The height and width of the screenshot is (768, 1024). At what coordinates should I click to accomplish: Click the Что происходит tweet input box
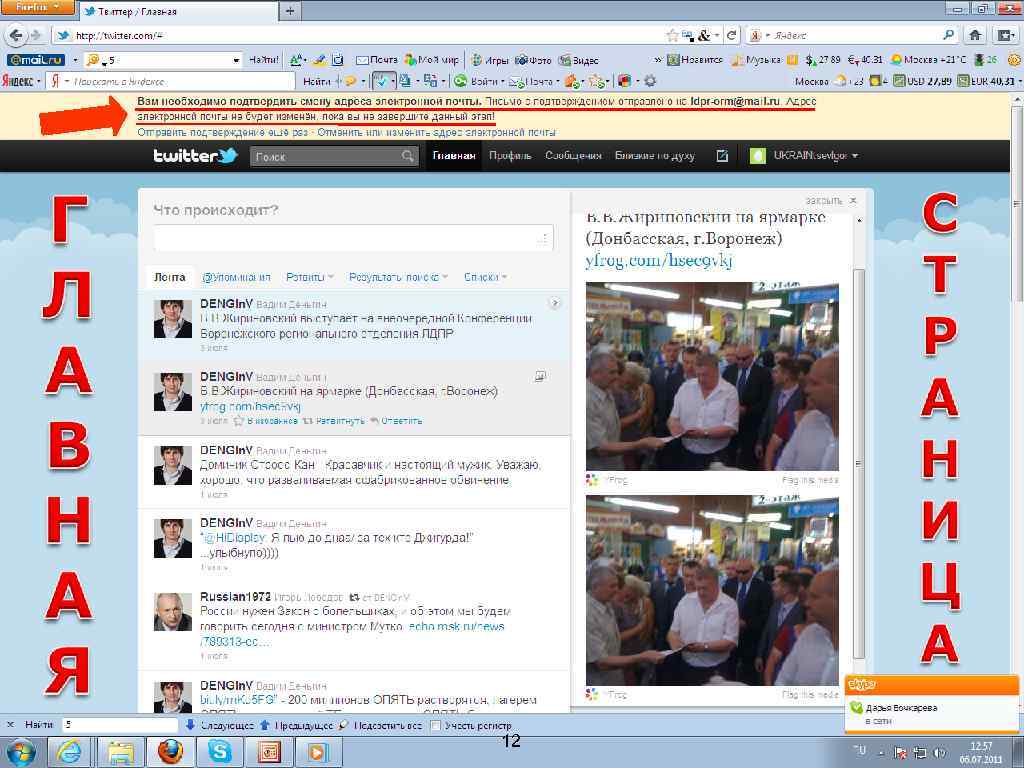tap(353, 238)
